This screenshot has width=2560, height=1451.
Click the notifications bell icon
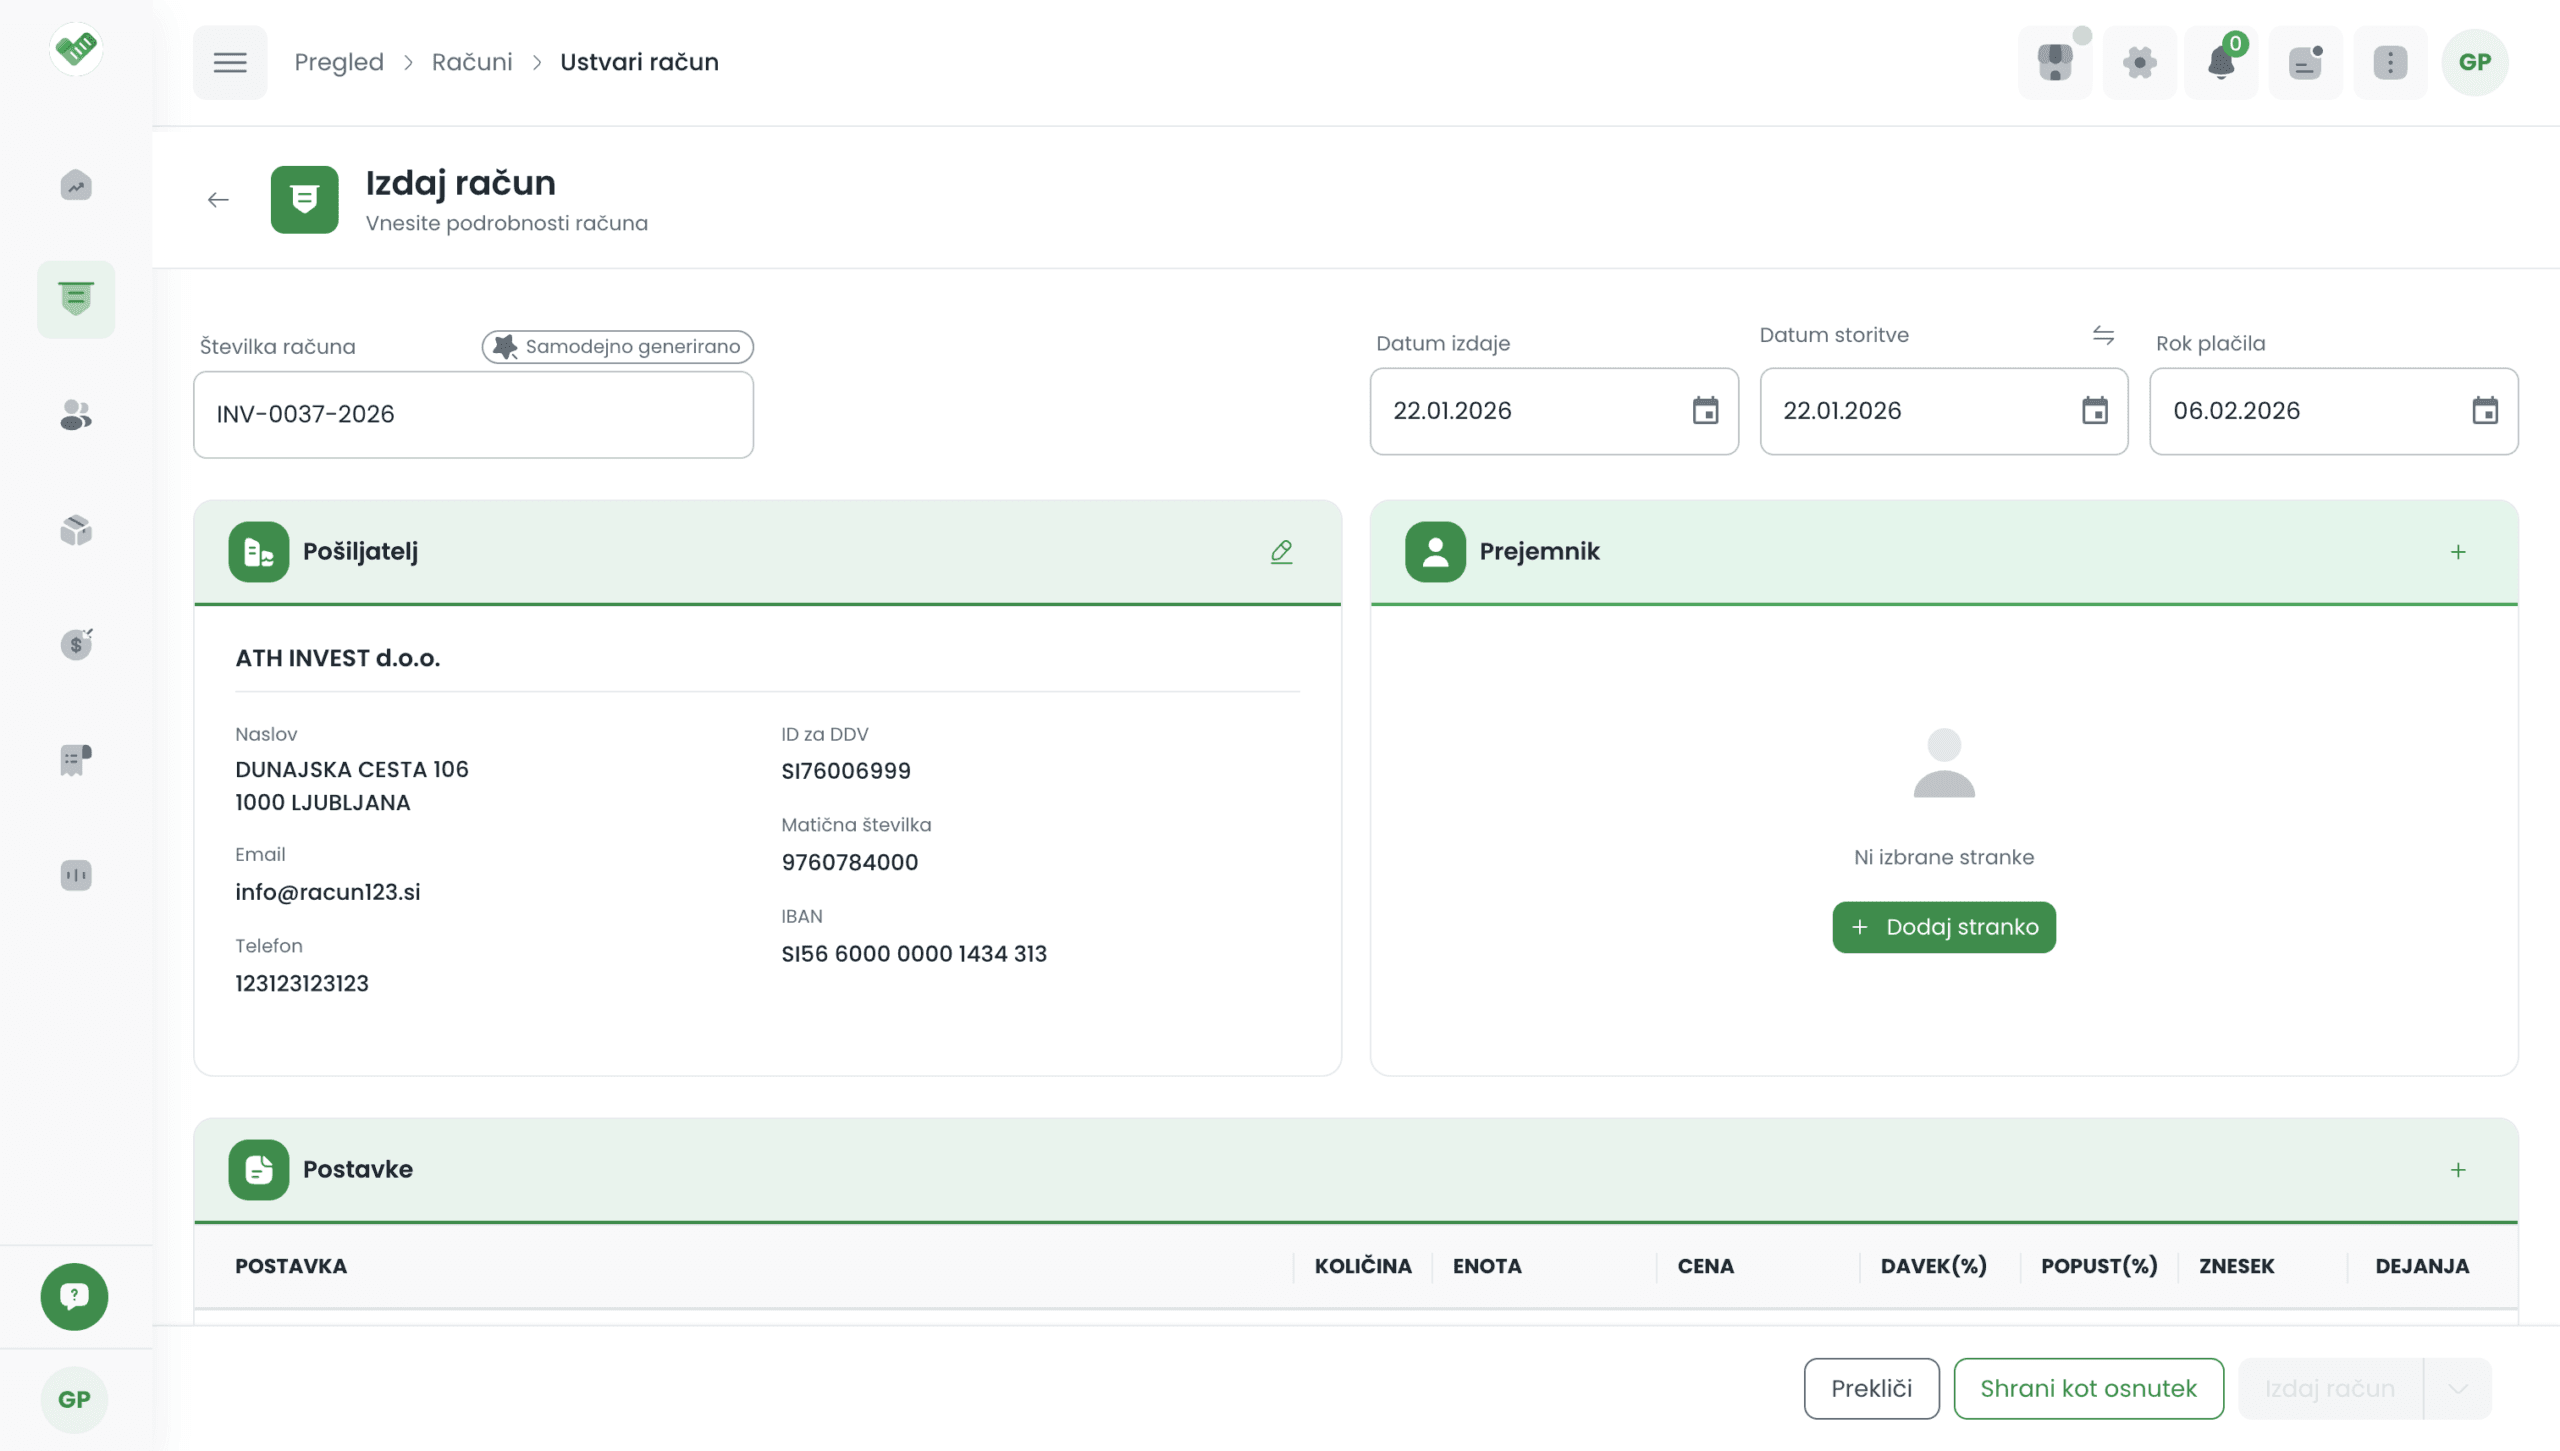(2220, 62)
